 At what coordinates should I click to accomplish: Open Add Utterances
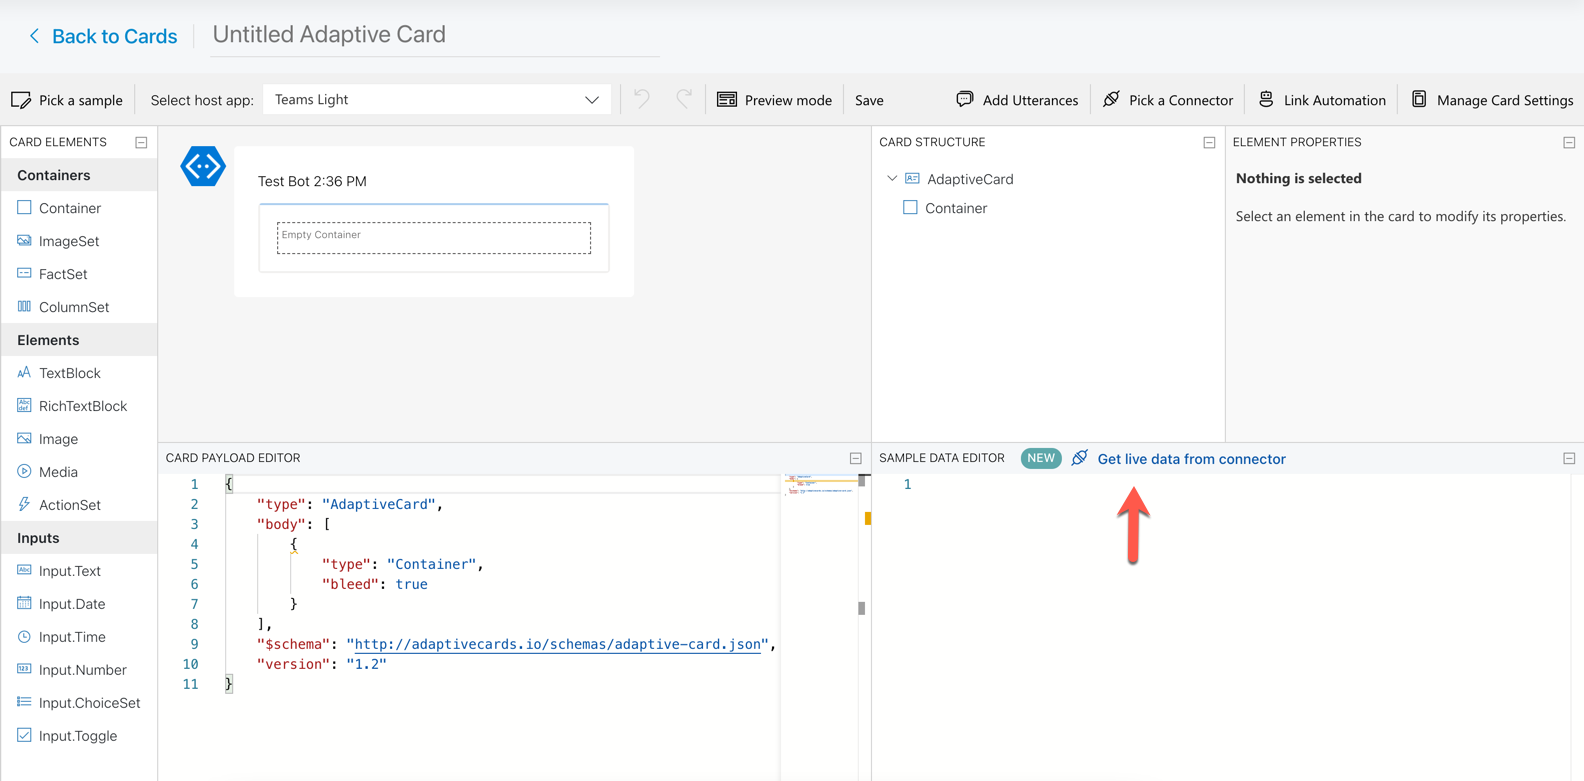coord(1017,100)
